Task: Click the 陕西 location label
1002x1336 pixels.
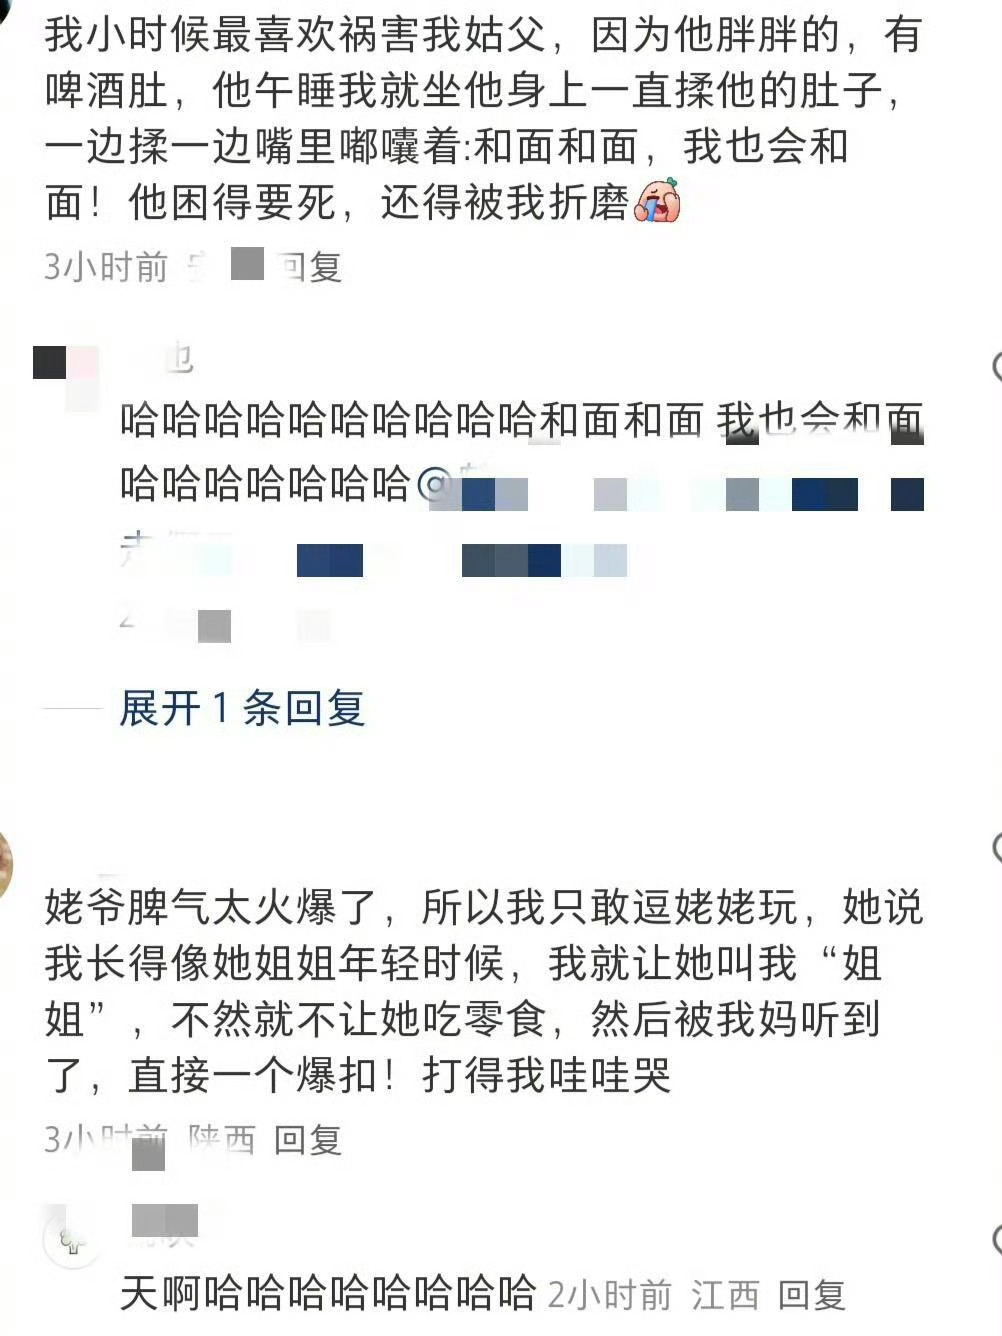Action: [x=222, y=1139]
